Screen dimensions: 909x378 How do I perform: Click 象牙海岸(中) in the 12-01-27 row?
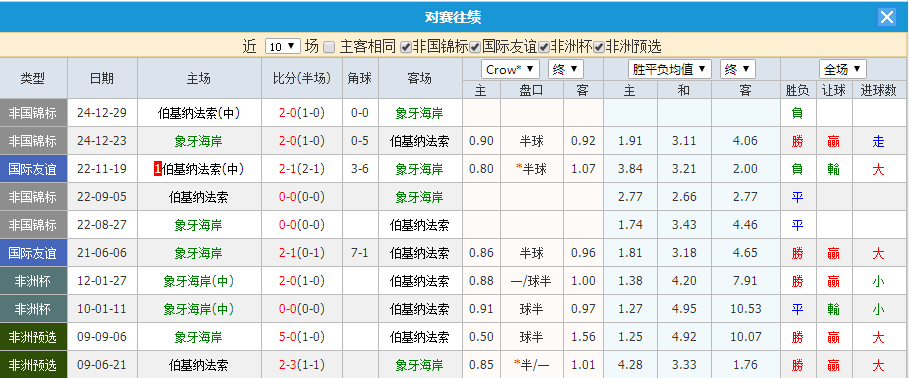point(198,281)
